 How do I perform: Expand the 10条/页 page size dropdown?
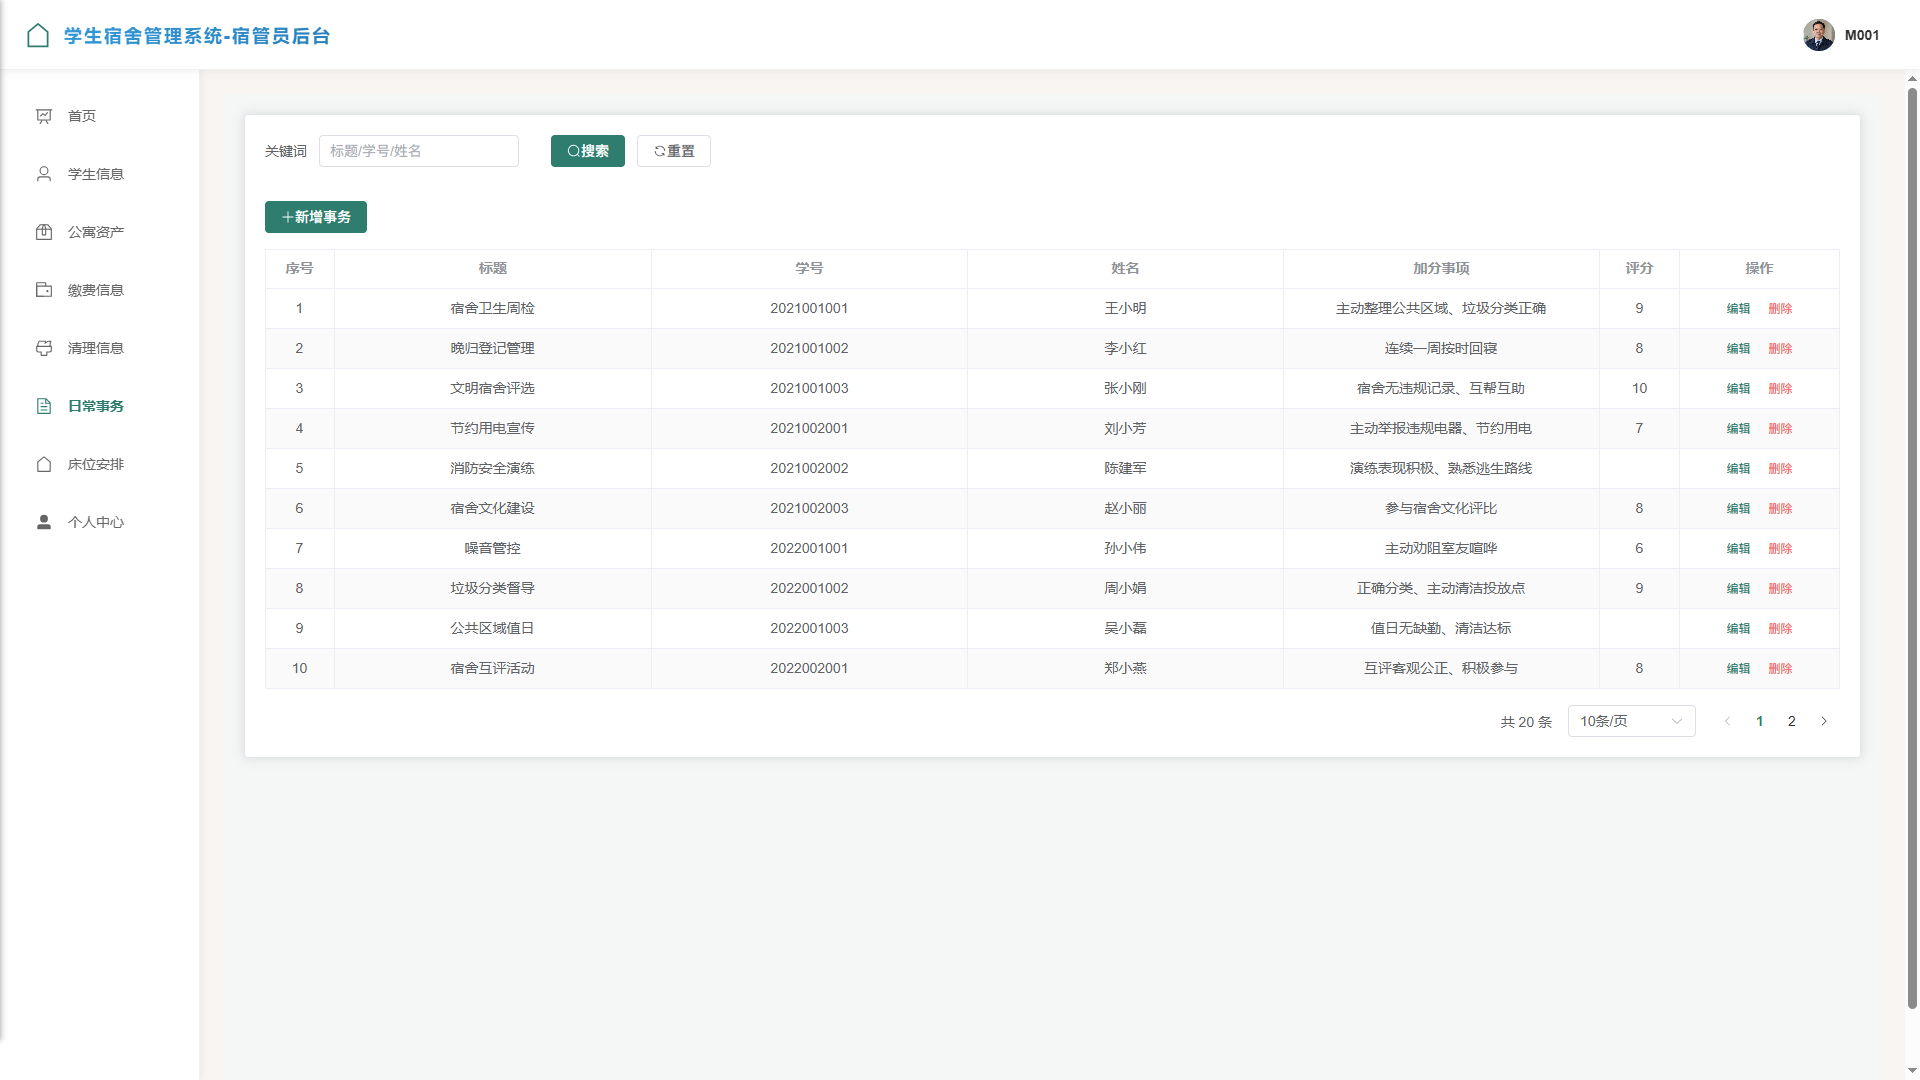coord(1631,721)
